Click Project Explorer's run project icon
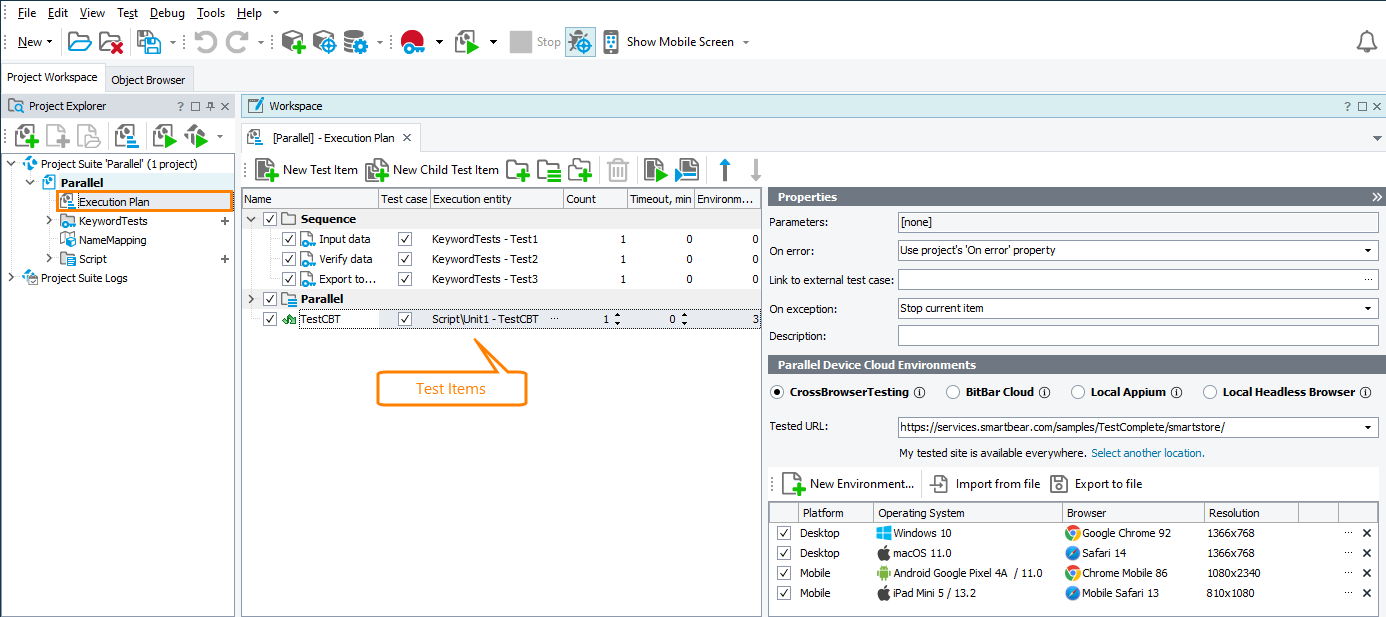1386x617 pixels. [164, 136]
